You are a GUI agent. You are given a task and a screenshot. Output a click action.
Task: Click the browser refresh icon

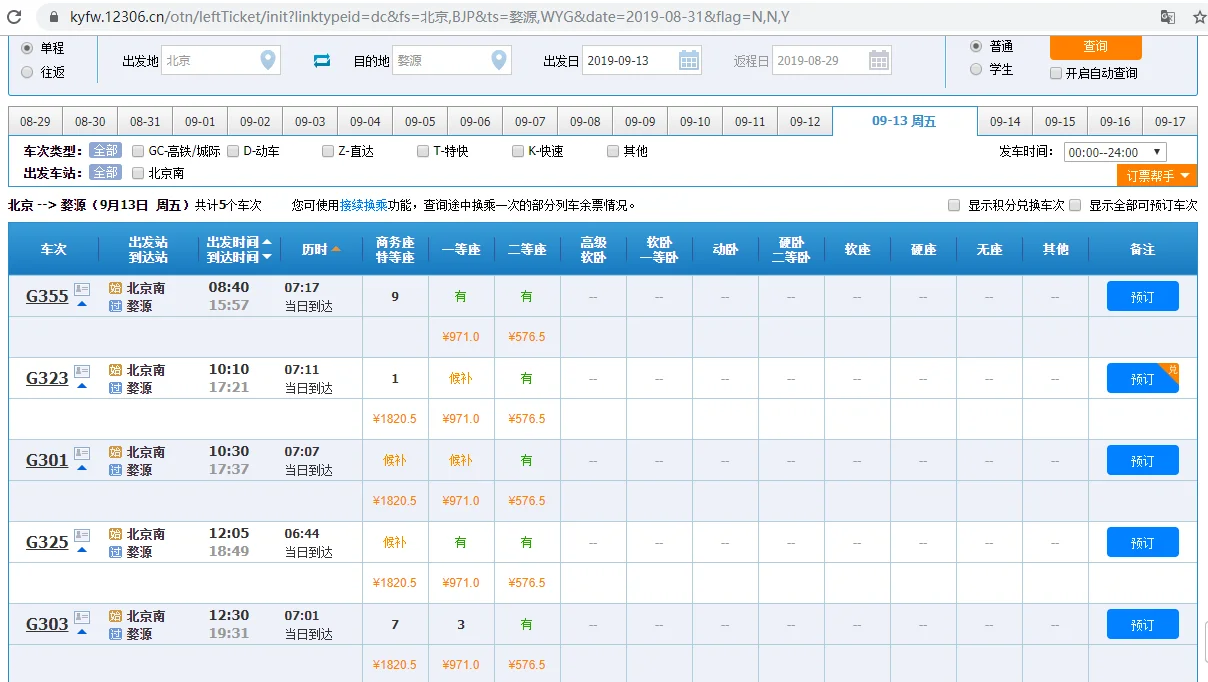click(13, 16)
